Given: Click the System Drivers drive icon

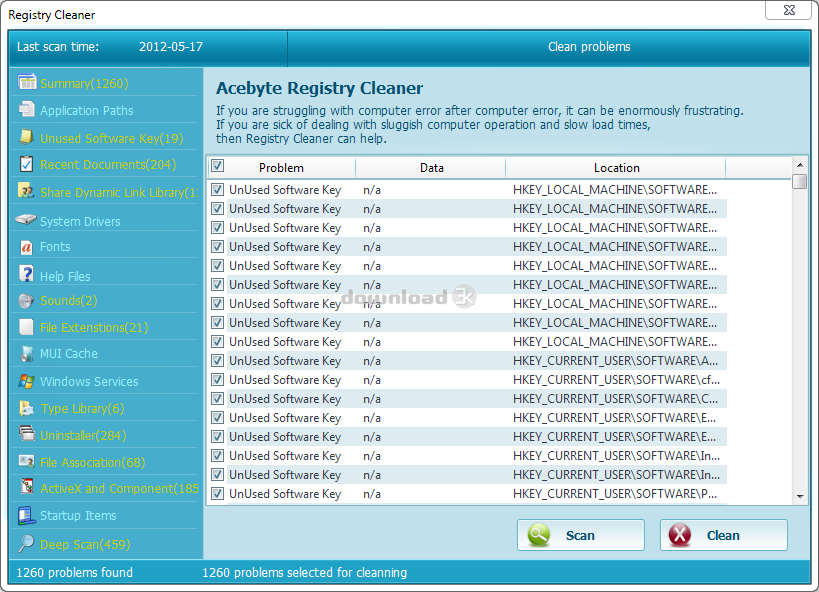Looking at the screenshot, I should click(x=26, y=219).
